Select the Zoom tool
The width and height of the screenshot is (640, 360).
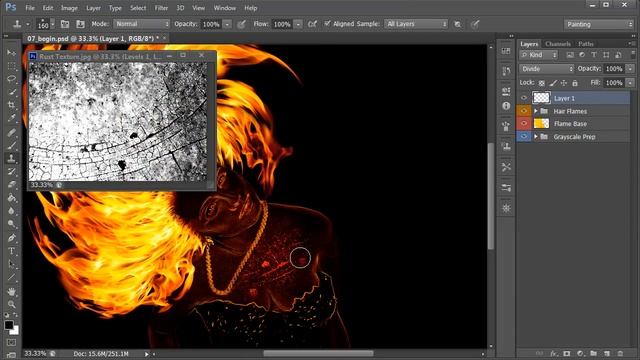[11, 304]
